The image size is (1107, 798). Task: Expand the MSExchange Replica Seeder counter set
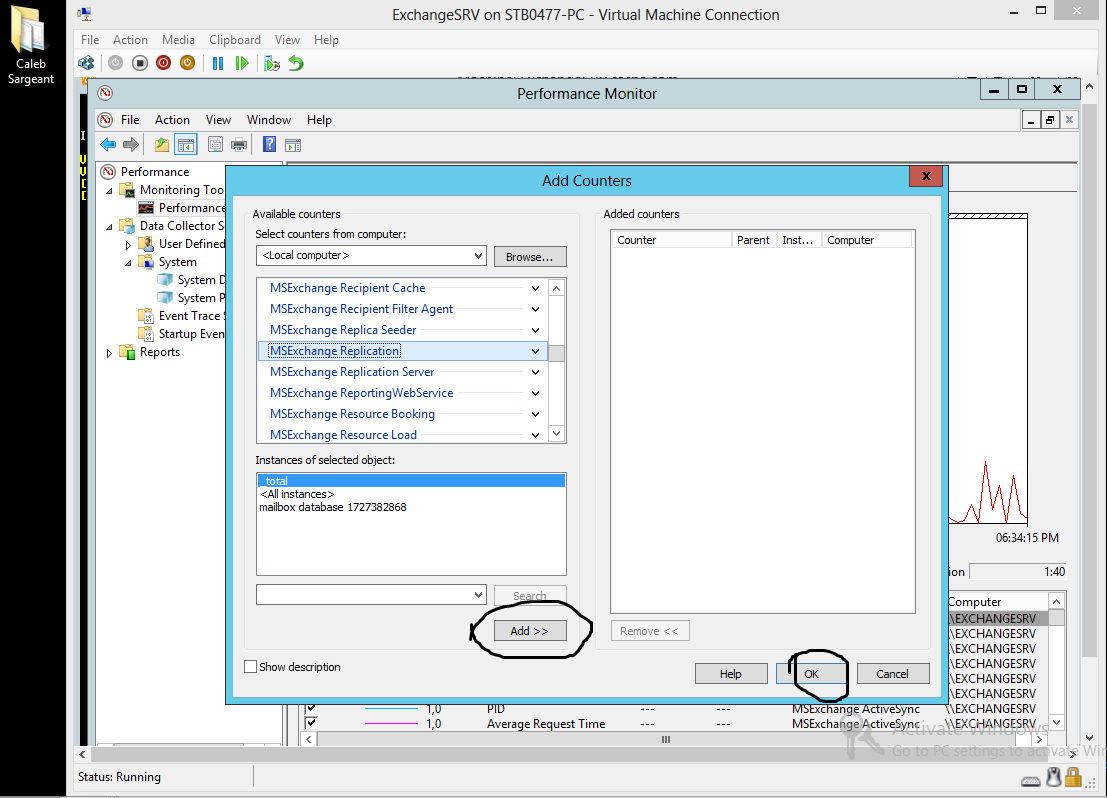coord(535,330)
